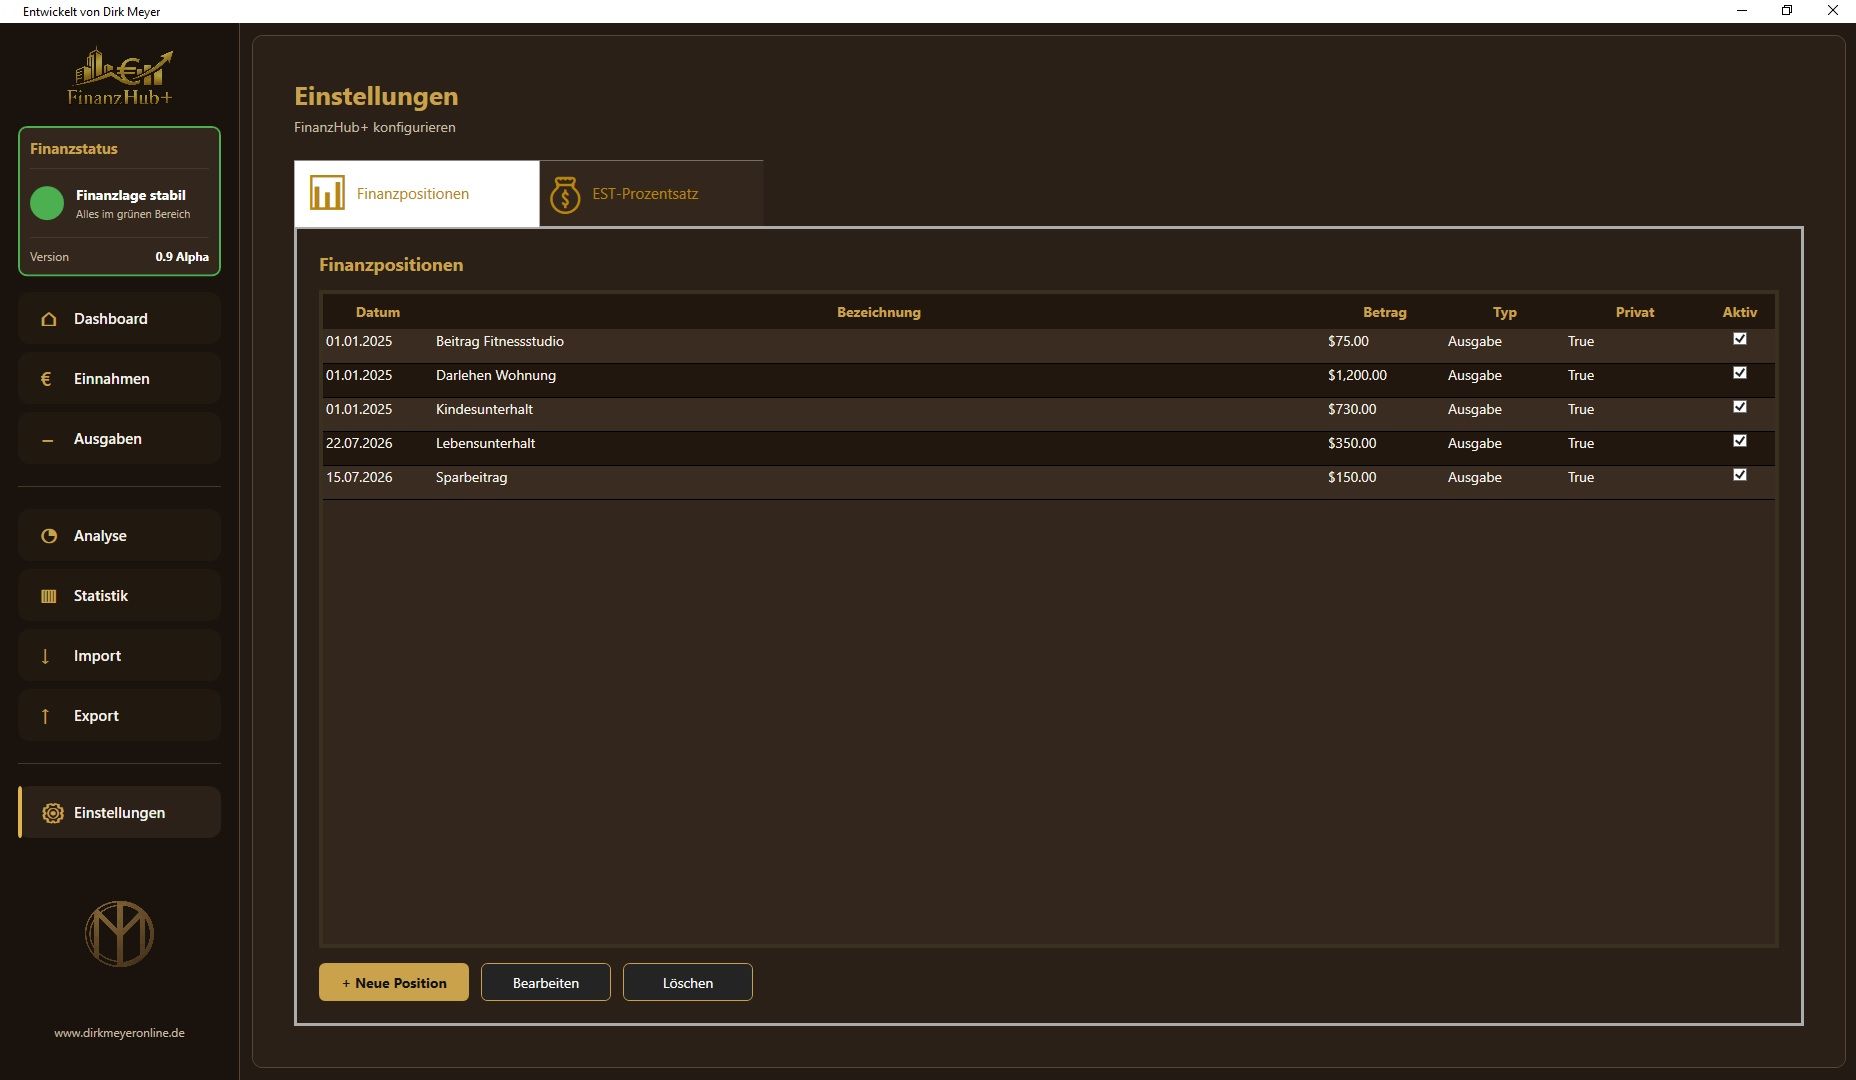Switch to Statistik view
This screenshot has height=1080, width=1856.
tap(119, 596)
